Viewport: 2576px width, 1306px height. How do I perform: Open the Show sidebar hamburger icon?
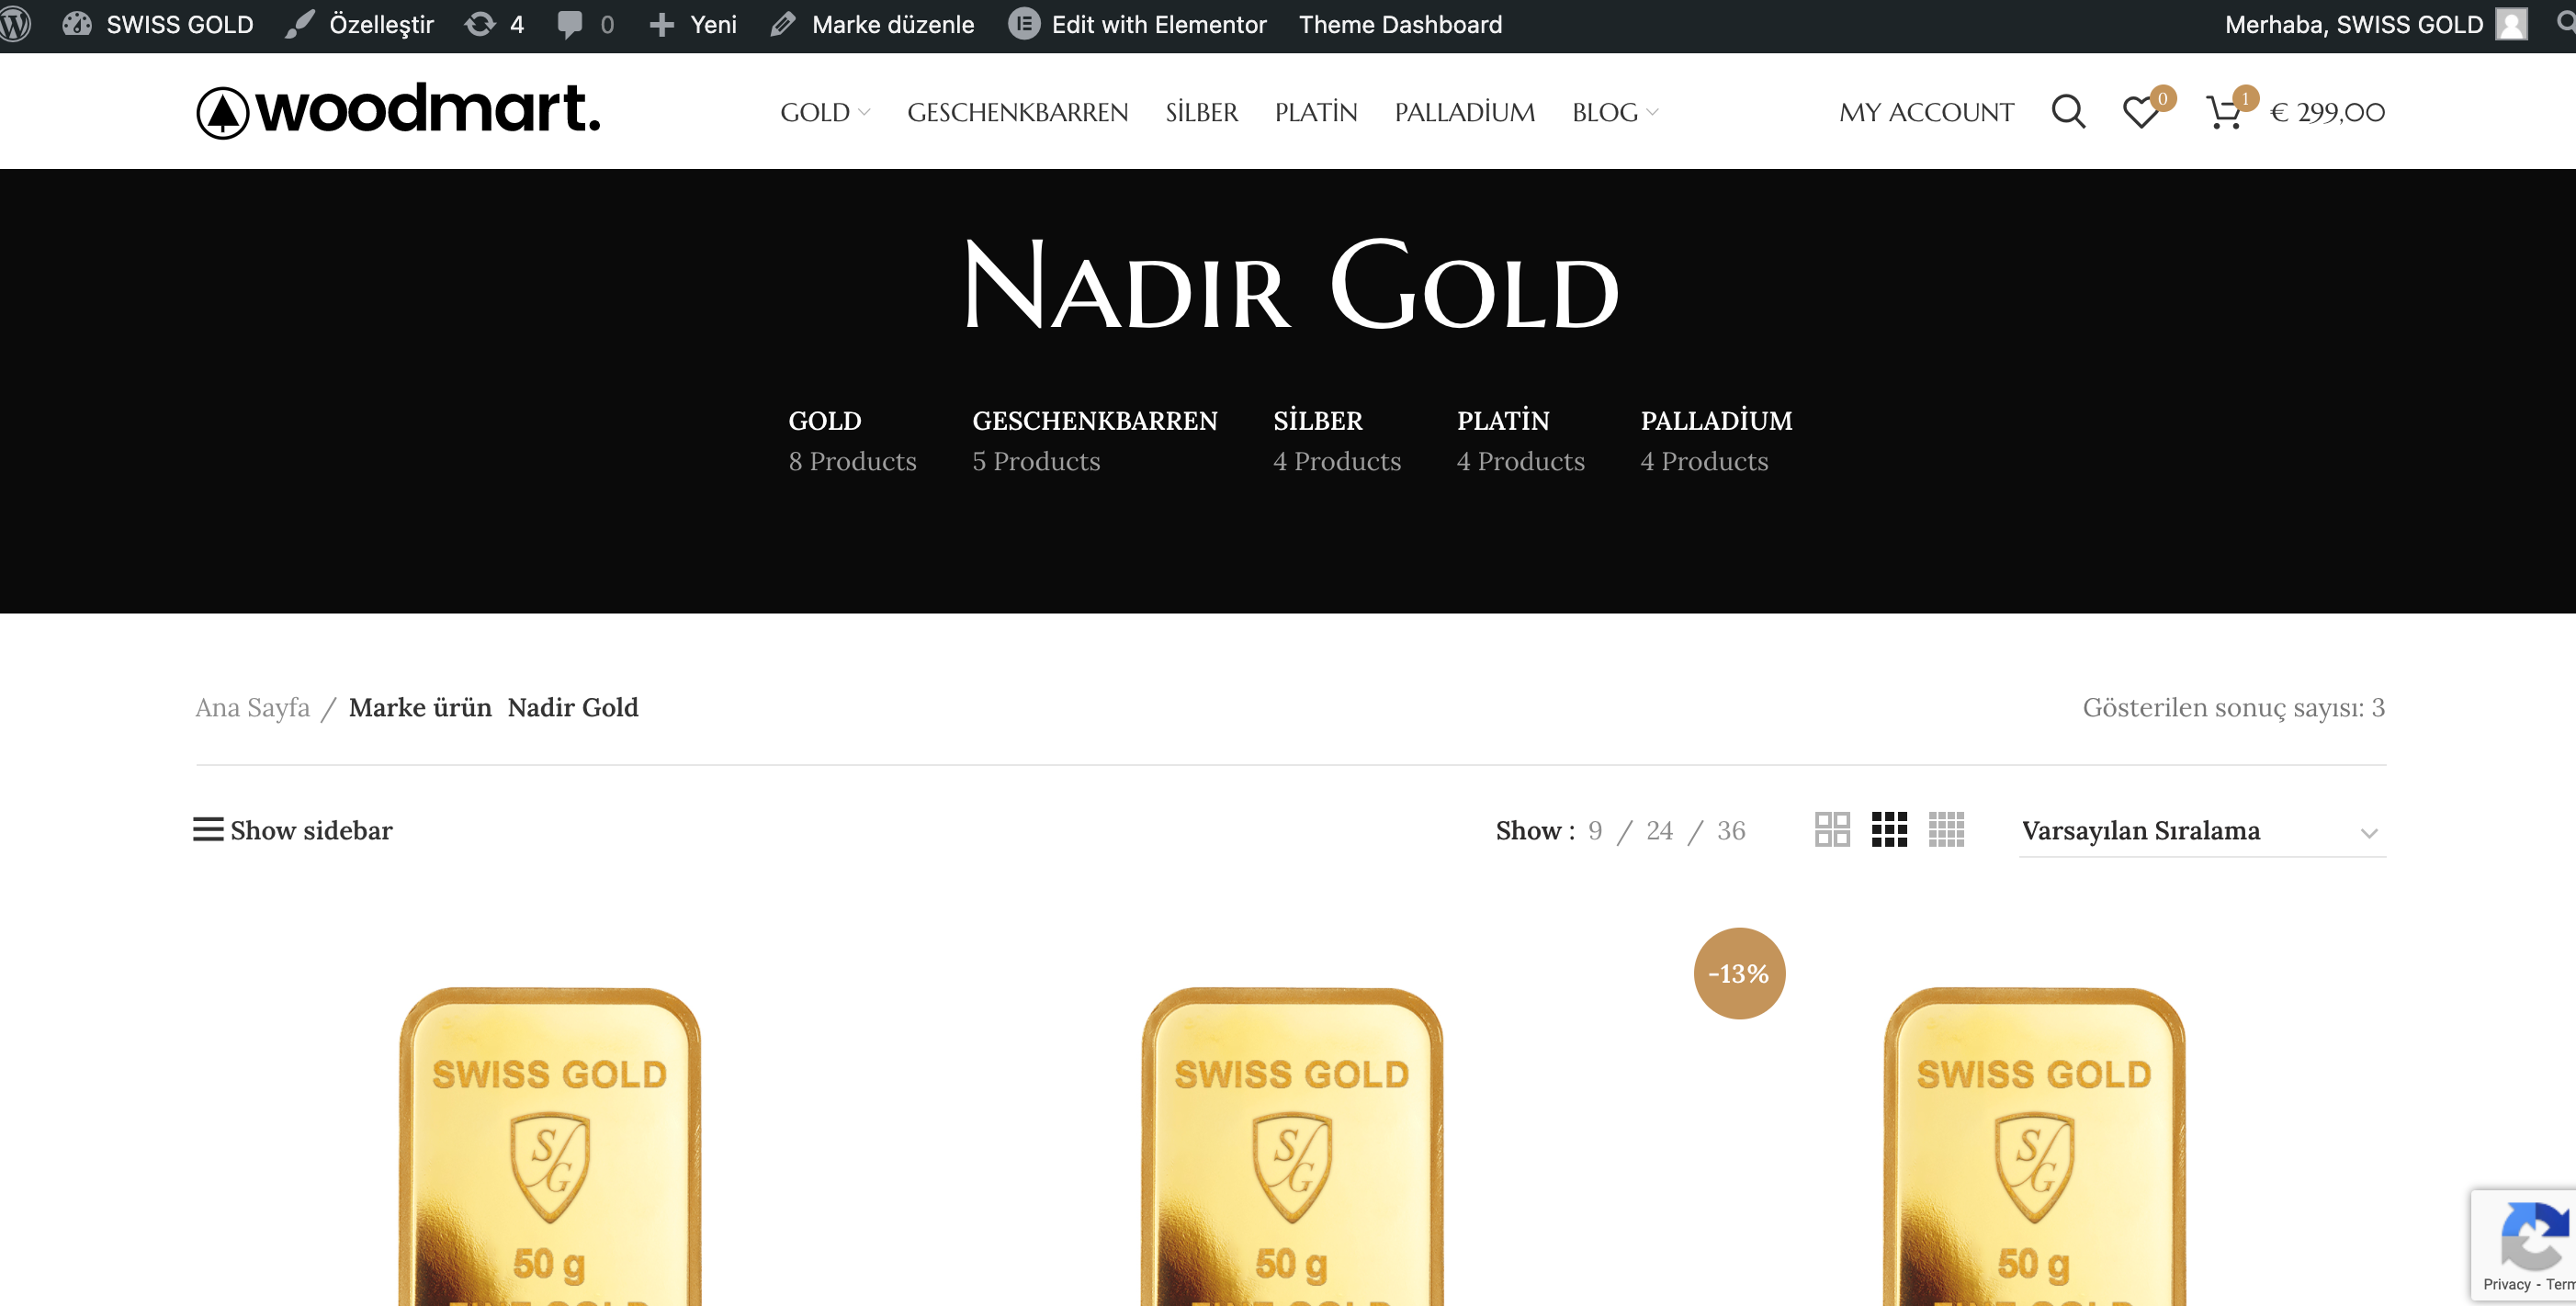[x=208, y=830]
